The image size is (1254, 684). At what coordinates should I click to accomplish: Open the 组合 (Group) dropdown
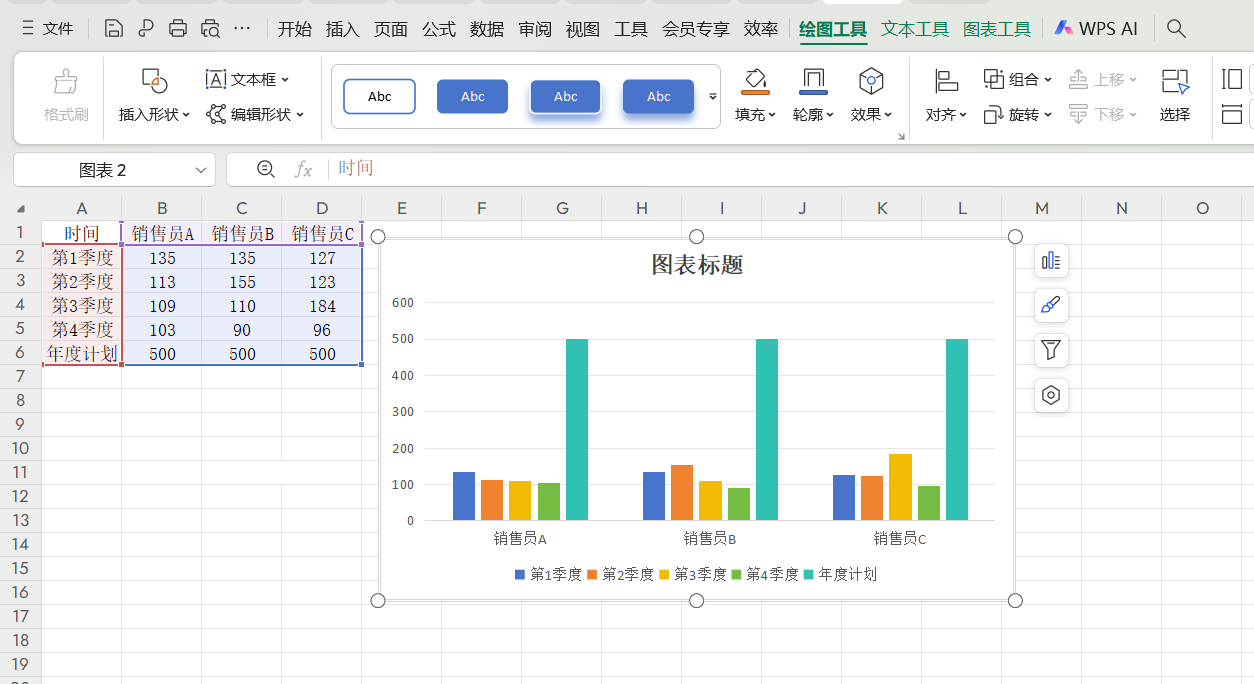tap(1017, 78)
